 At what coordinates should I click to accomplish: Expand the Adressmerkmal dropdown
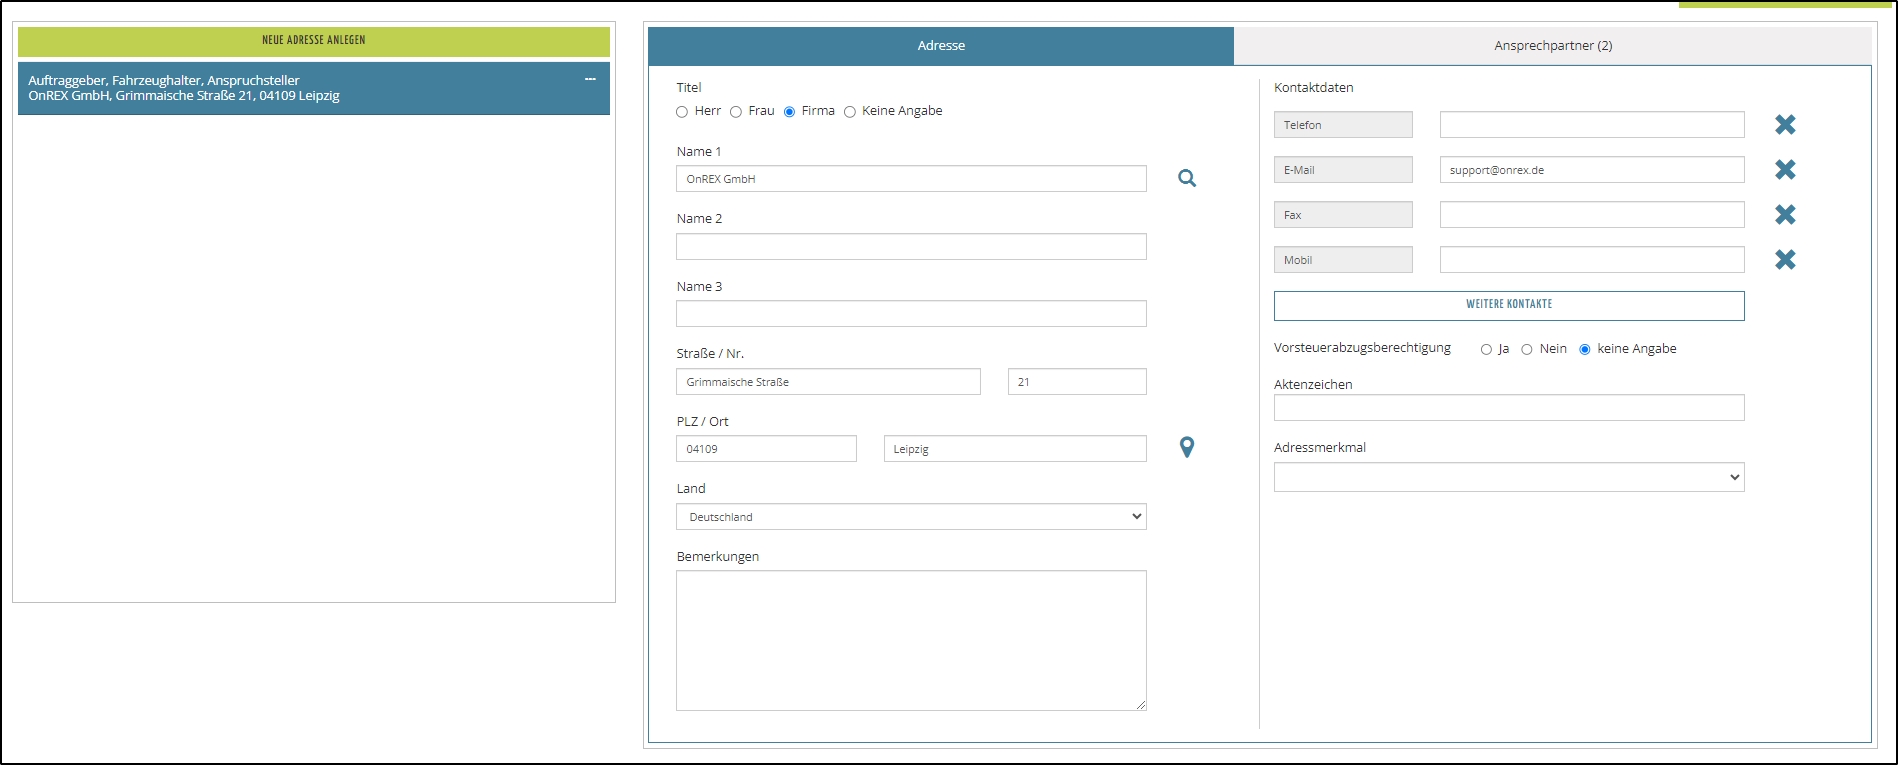point(1508,477)
